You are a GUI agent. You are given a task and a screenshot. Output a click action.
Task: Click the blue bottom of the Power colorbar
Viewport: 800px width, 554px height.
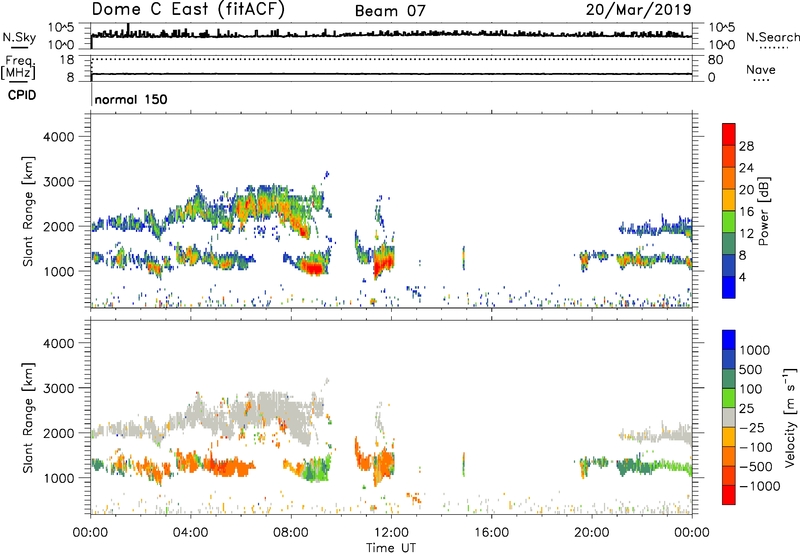point(729,287)
